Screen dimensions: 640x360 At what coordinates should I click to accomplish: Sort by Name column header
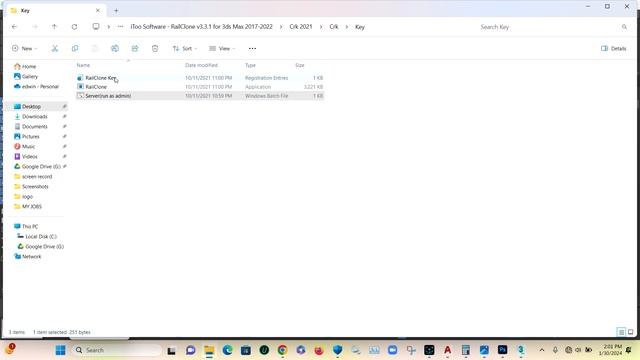[83, 65]
